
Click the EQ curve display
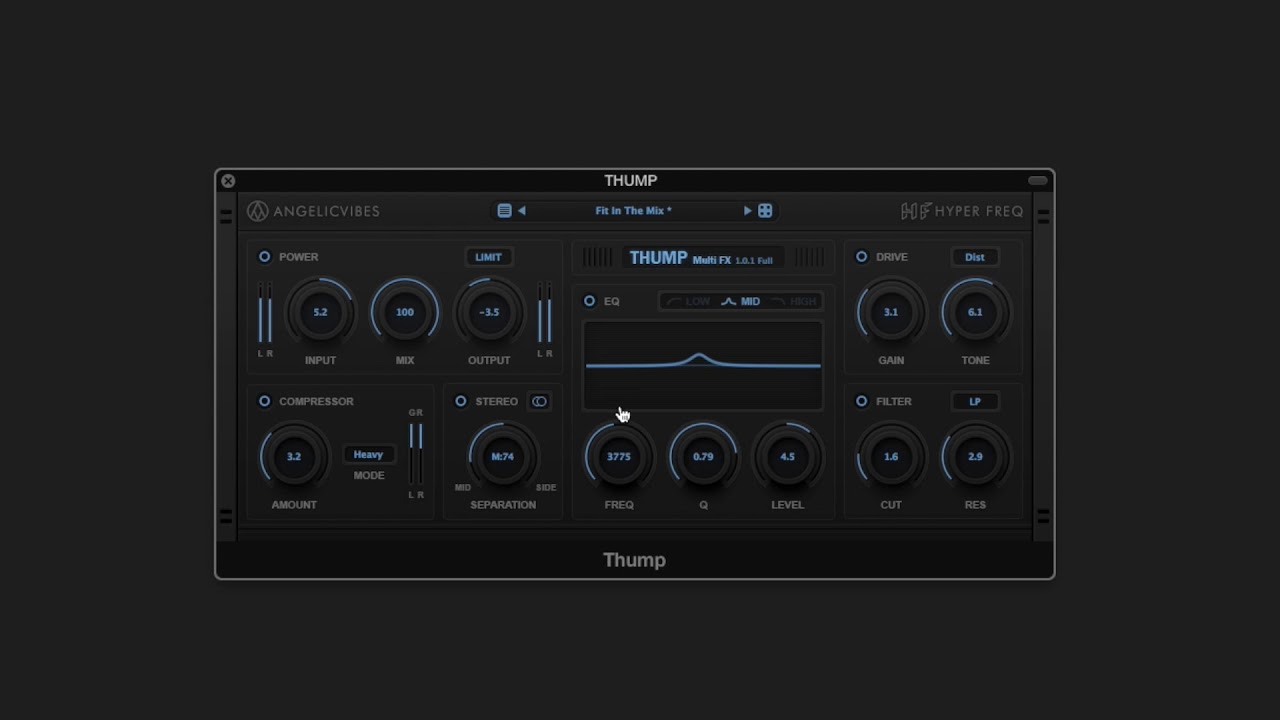[x=703, y=365]
